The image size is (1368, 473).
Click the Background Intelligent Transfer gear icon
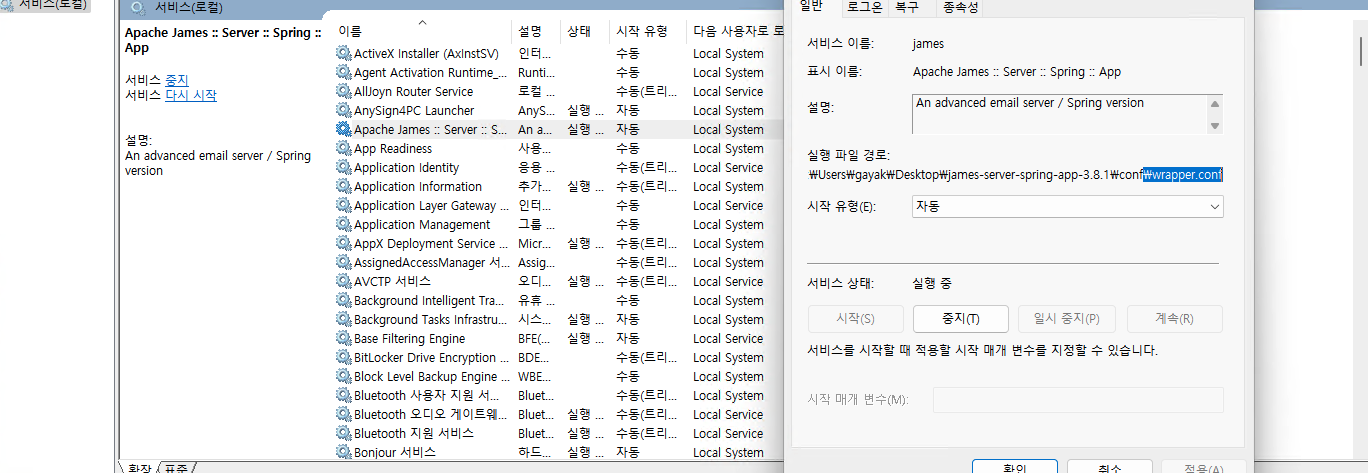pos(344,301)
